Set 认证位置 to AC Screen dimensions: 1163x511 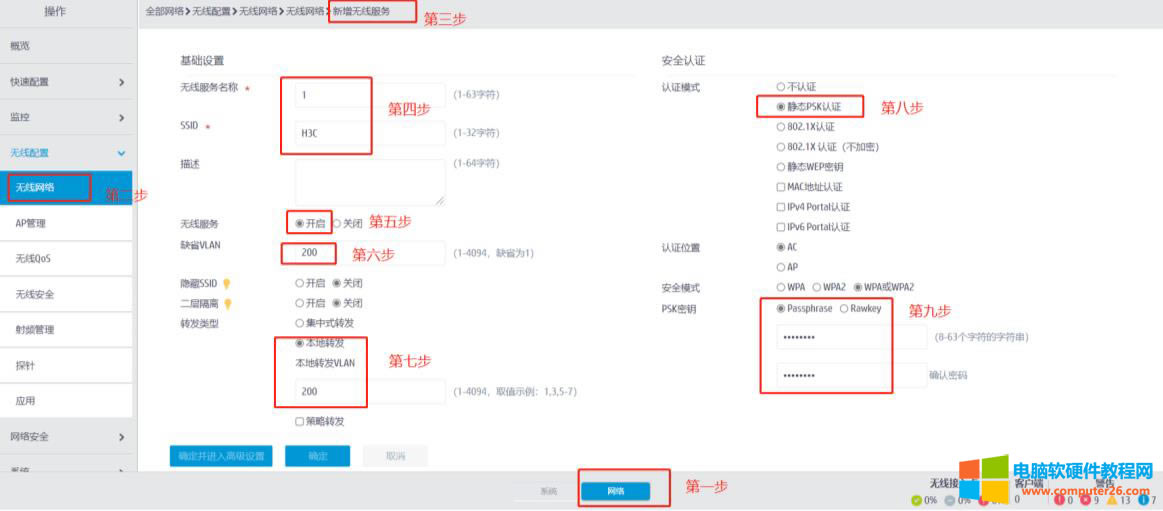point(780,247)
